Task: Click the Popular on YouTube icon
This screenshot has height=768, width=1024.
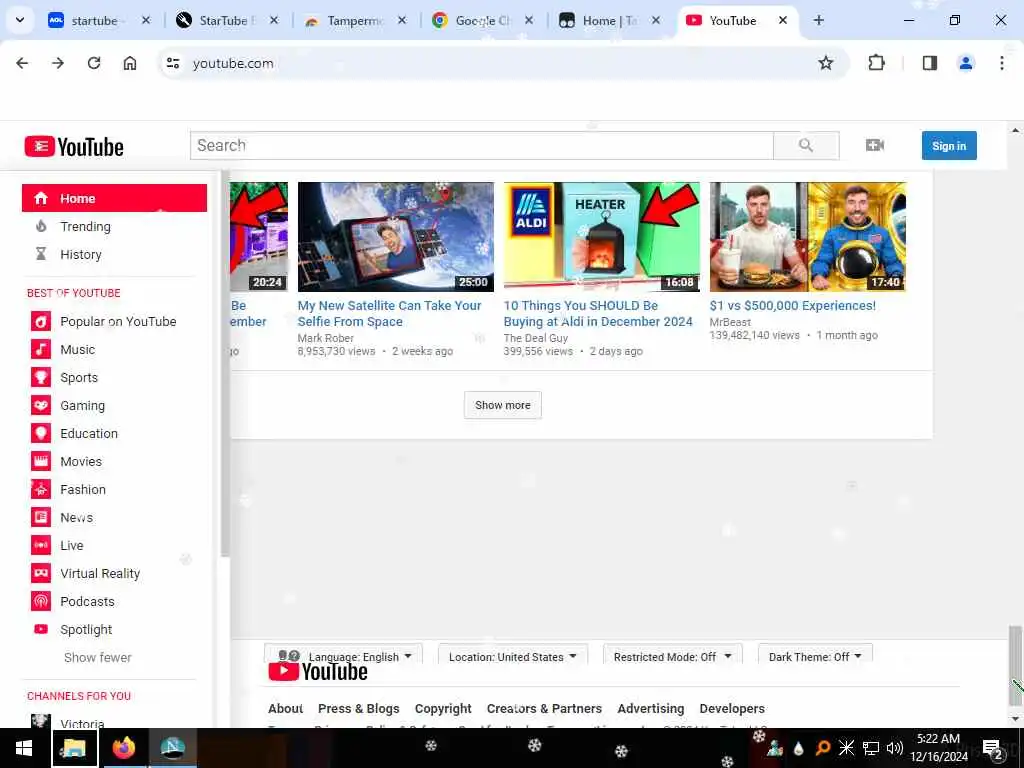Action: pos(40,321)
